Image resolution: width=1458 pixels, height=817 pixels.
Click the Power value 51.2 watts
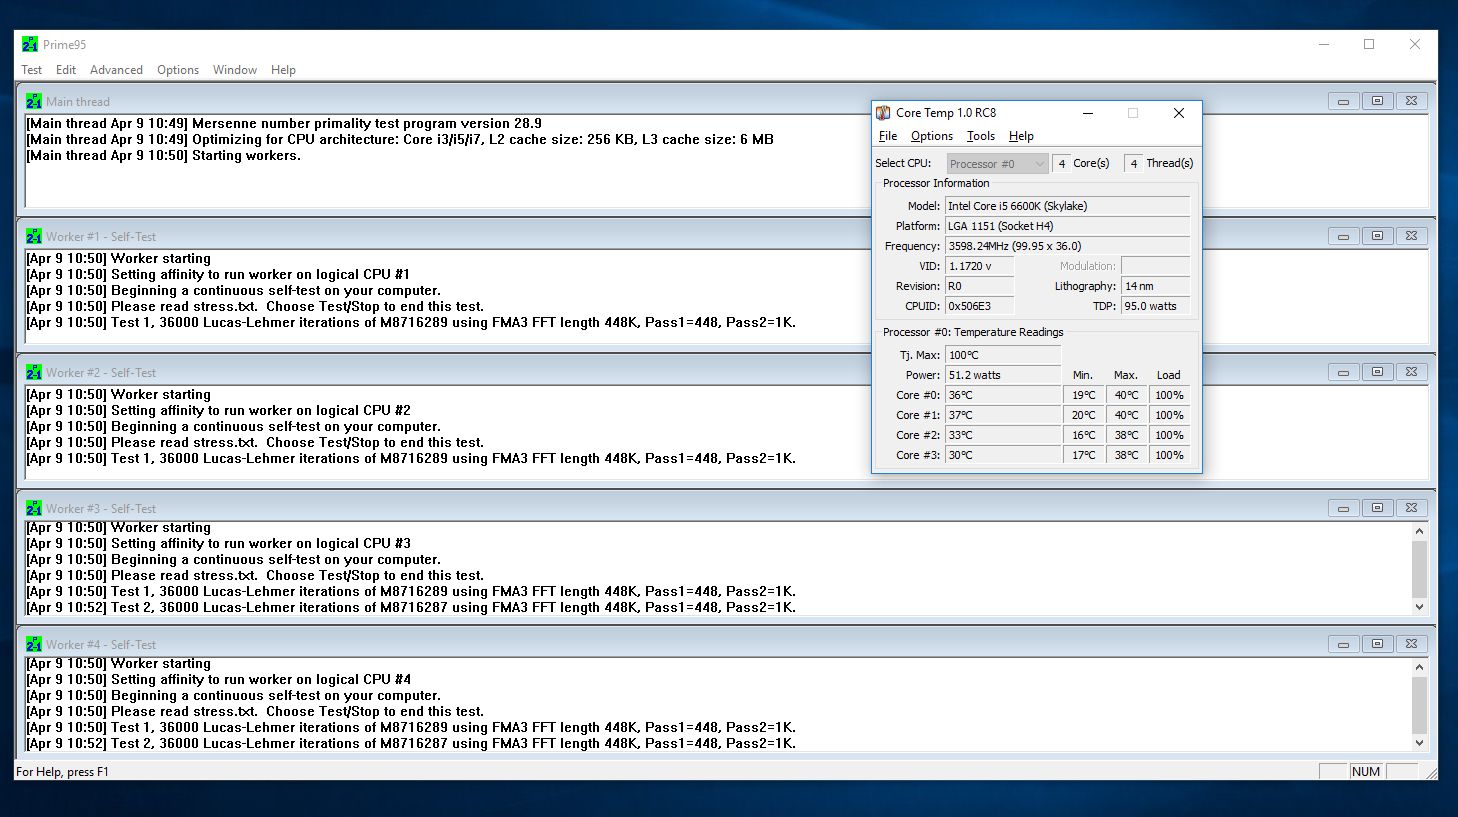point(1003,375)
